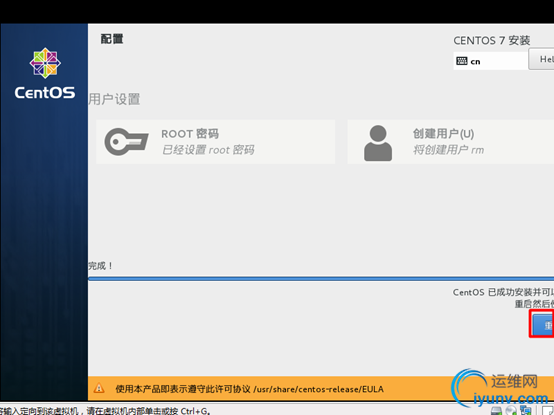The image size is (554, 415).
Task: Click the VM hard disk status icon
Action: (x=496, y=411)
